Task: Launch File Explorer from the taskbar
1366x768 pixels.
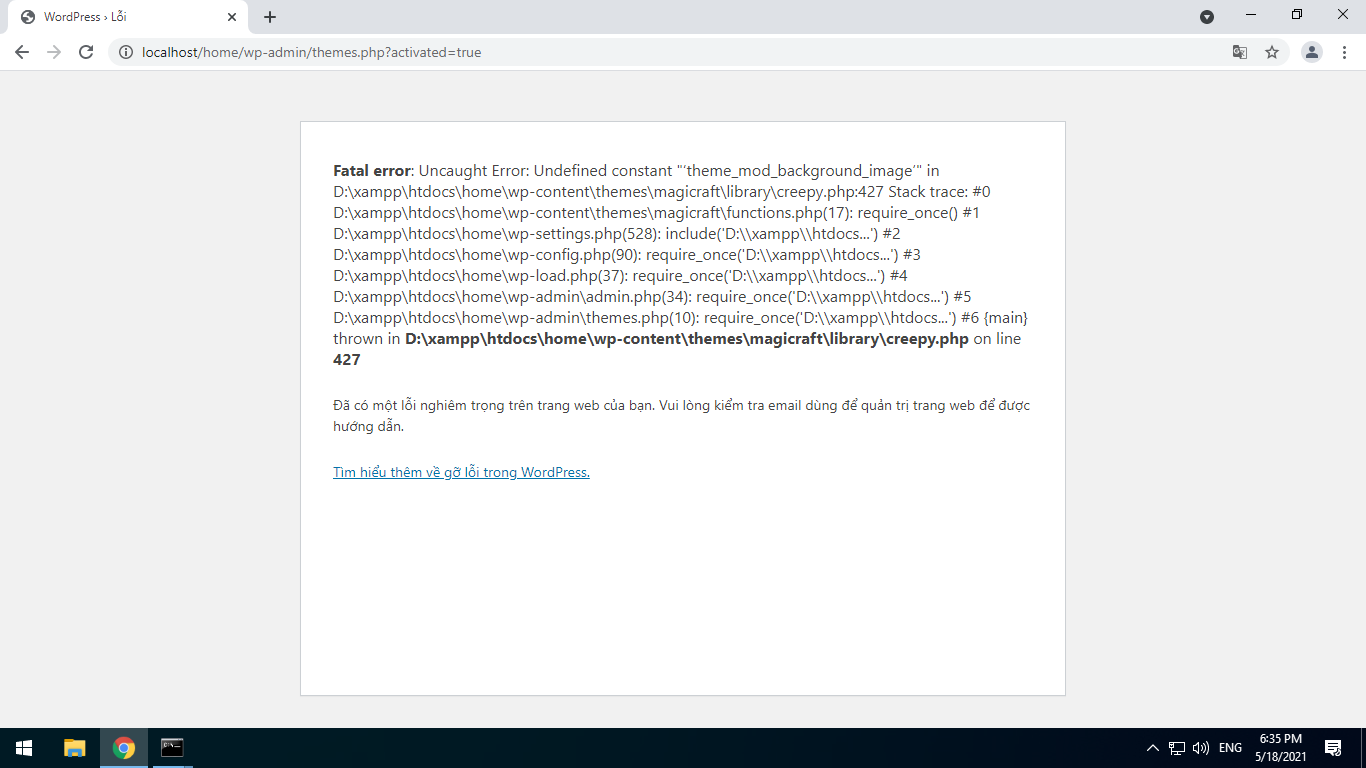Action: (x=75, y=748)
